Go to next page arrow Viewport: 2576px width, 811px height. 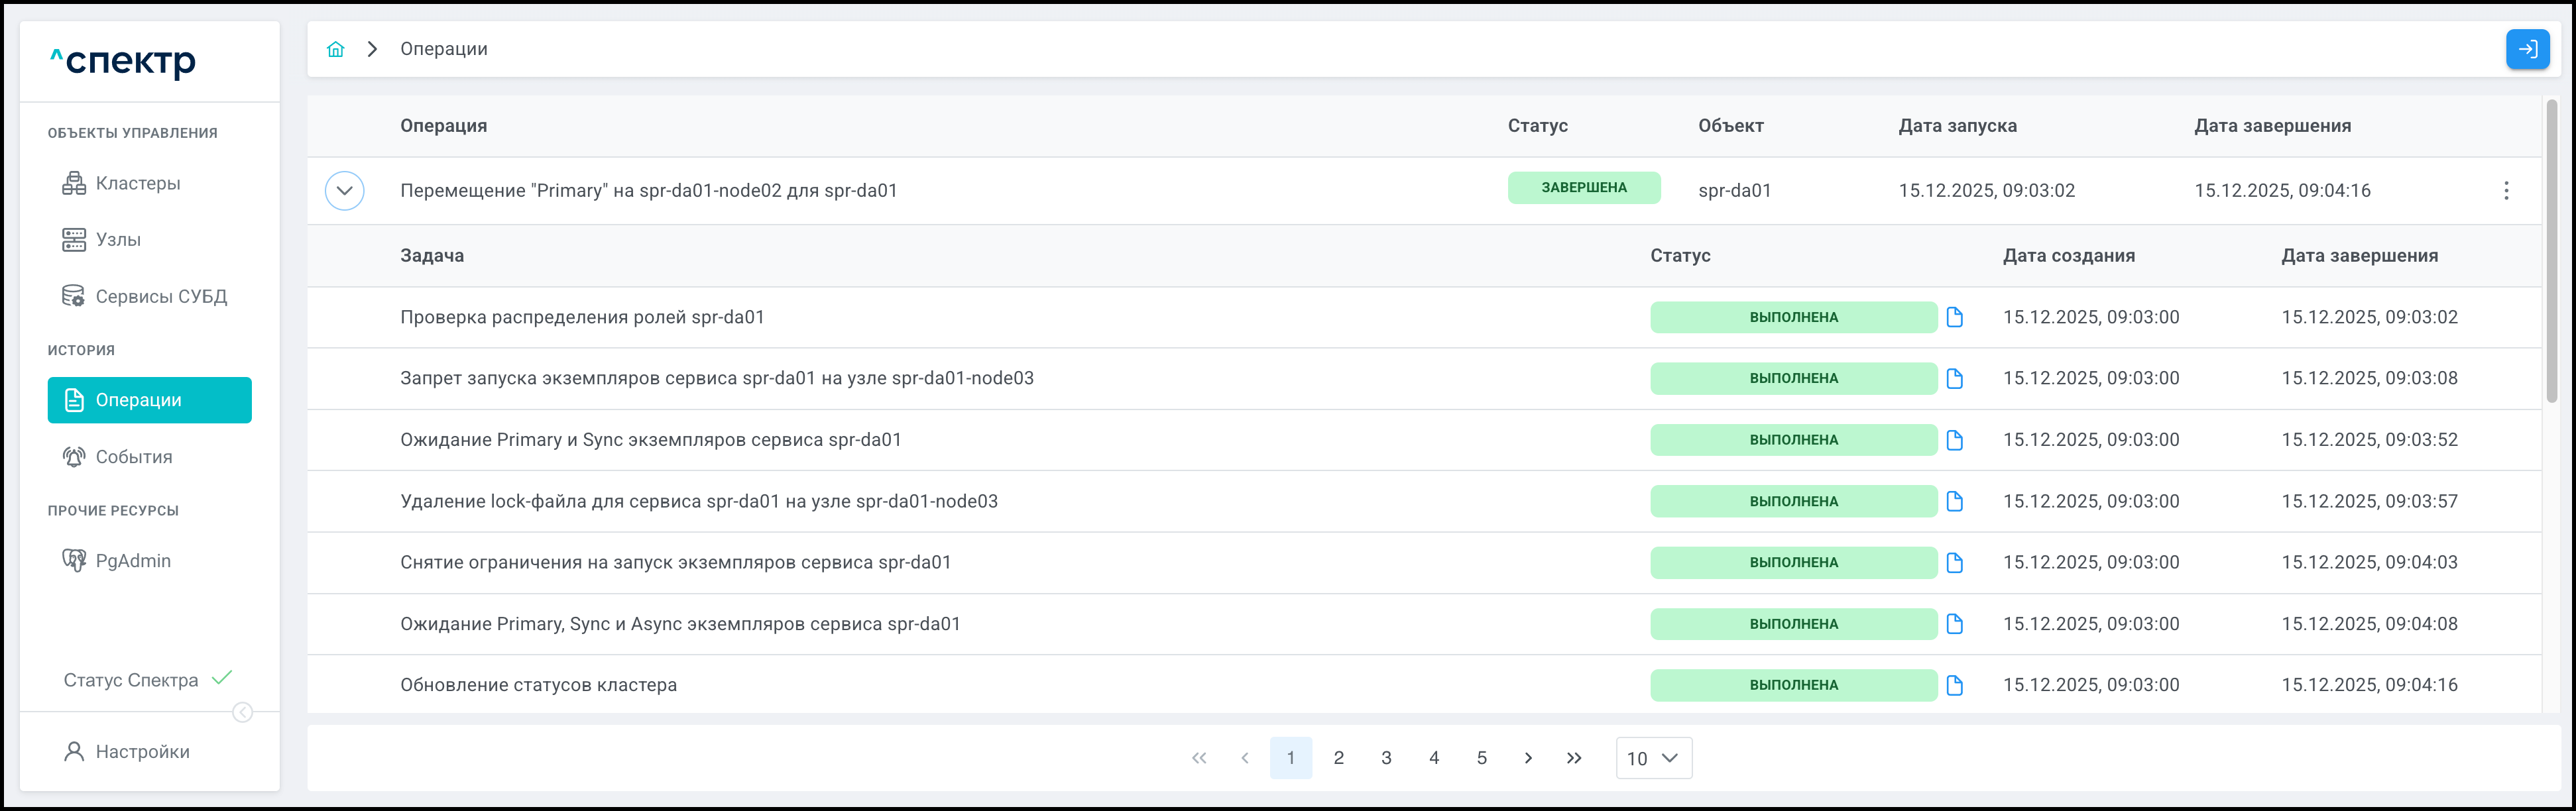tap(1527, 758)
